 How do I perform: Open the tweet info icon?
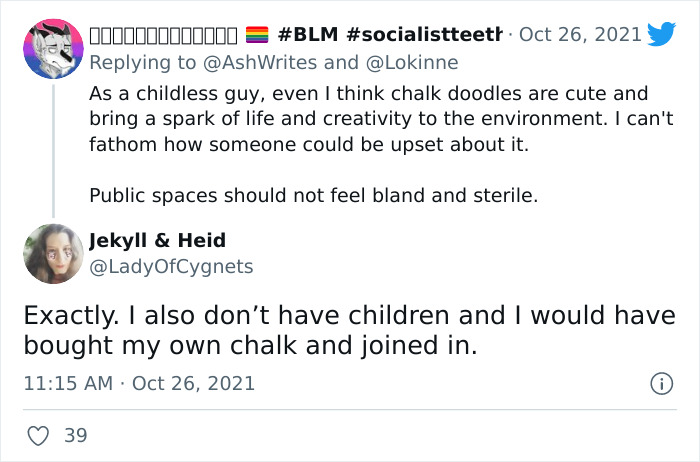pyautogui.click(x=660, y=383)
